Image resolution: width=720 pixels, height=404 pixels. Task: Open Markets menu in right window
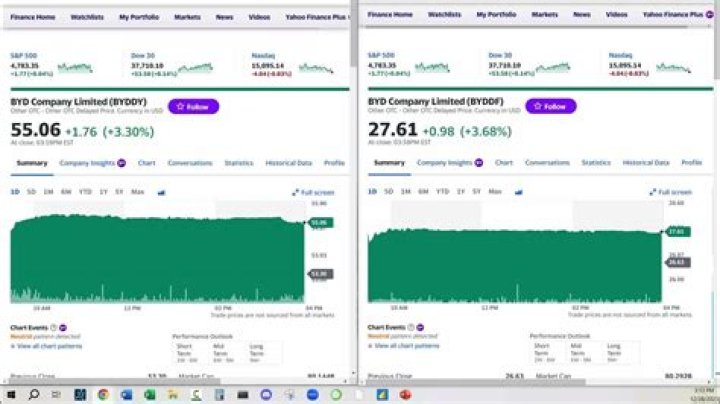click(545, 15)
